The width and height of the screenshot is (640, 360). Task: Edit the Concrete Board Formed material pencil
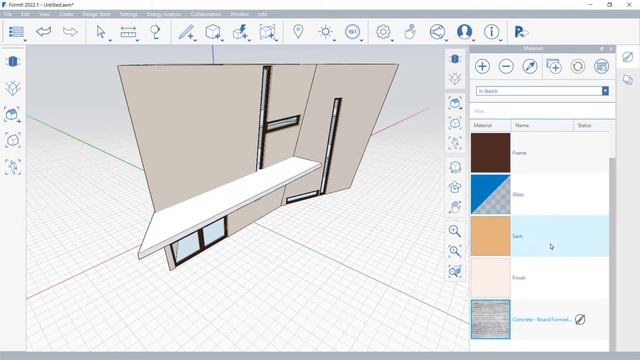coord(580,319)
